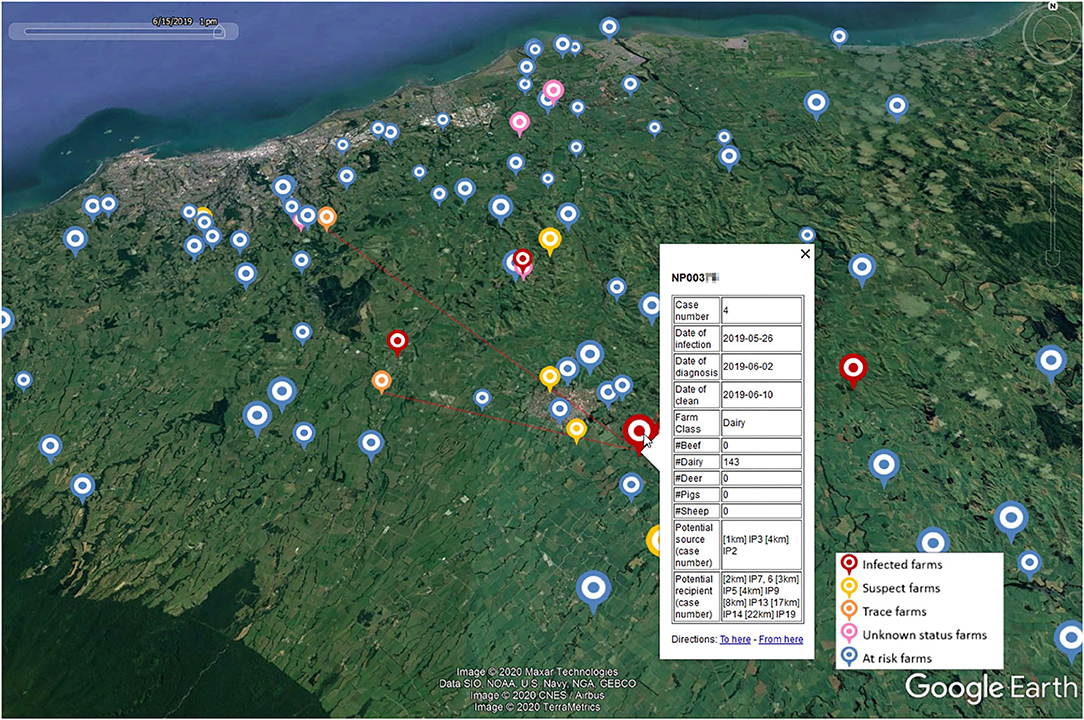Select the blue pin on the north coast nearest the compass
Viewport: 1084px width, 720px height.
pyautogui.click(x=839, y=37)
